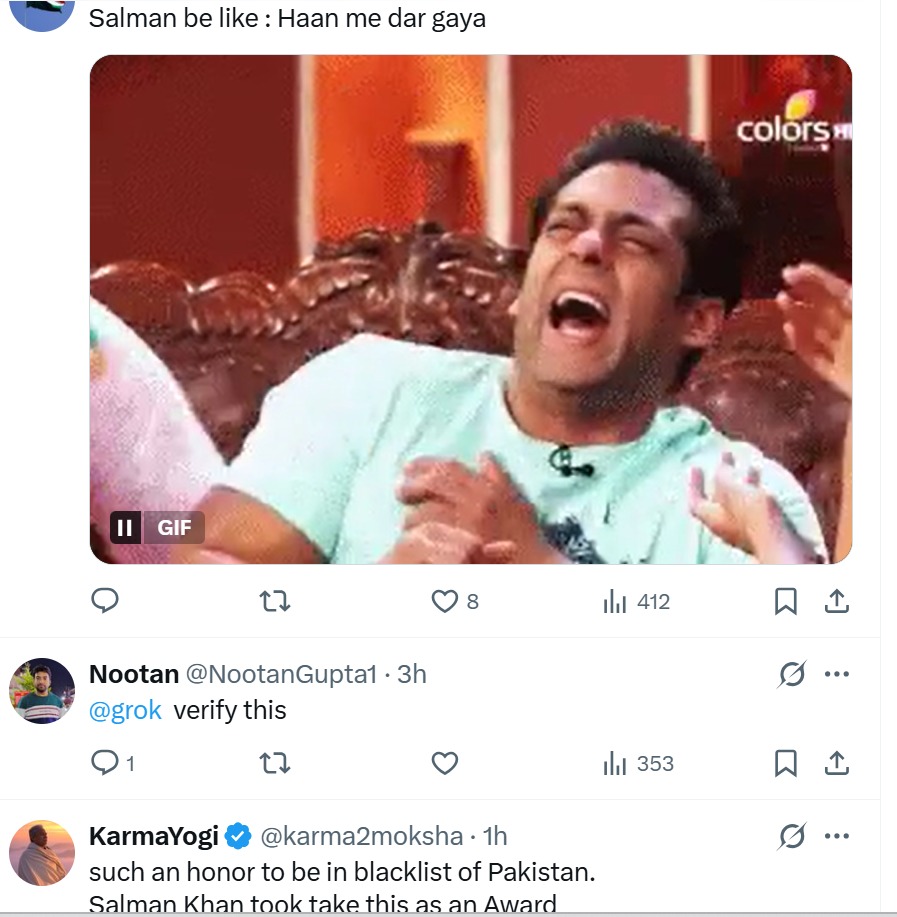Like the GIF tweet with 8 likes
This screenshot has height=917, width=897.
(x=444, y=601)
